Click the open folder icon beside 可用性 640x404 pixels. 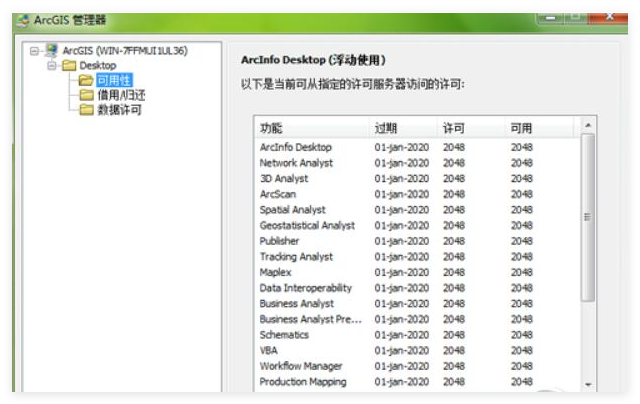pyautogui.click(x=86, y=80)
